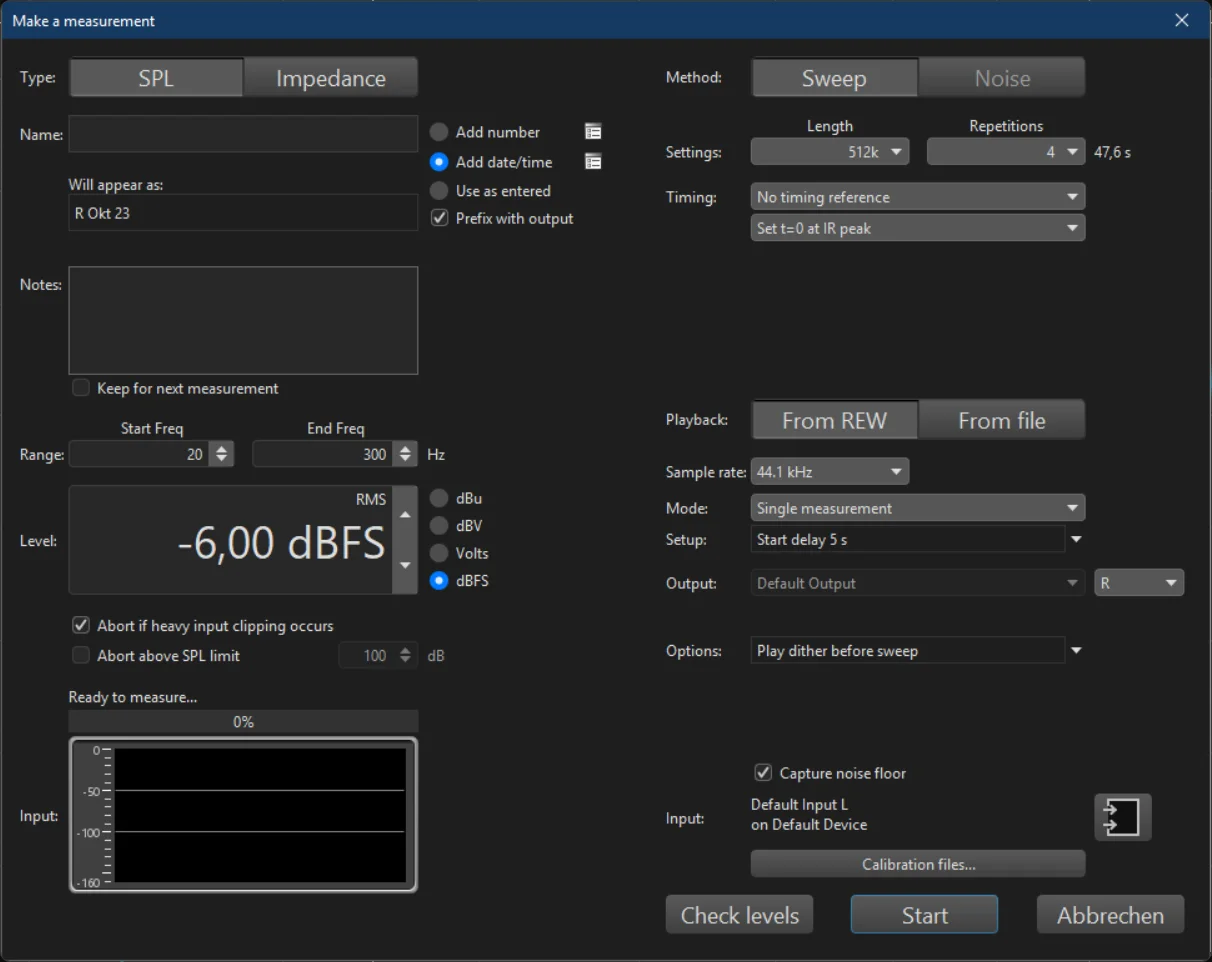Open the Repetitions dropdown
The width and height of the screenshot is (1212, 962).
[1006, 152]
